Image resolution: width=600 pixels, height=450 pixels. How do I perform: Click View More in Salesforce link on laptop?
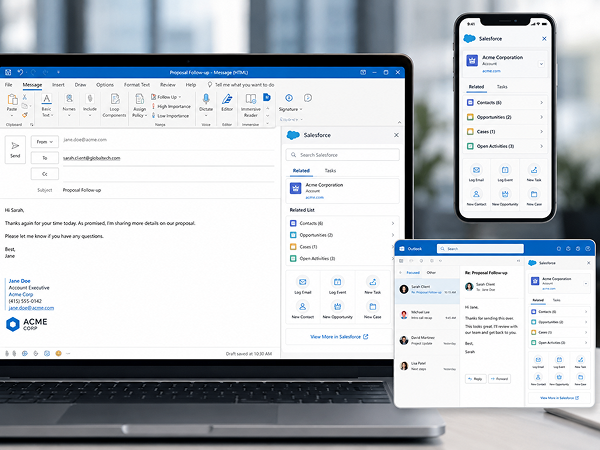click(339, 337)
